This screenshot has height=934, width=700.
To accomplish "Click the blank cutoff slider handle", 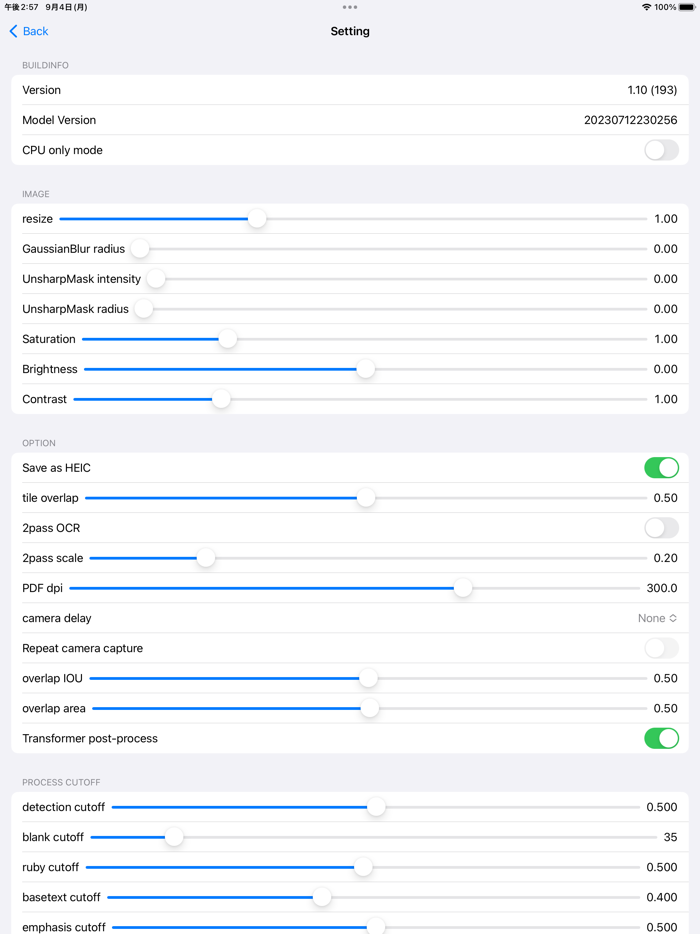I will point(174,837).
